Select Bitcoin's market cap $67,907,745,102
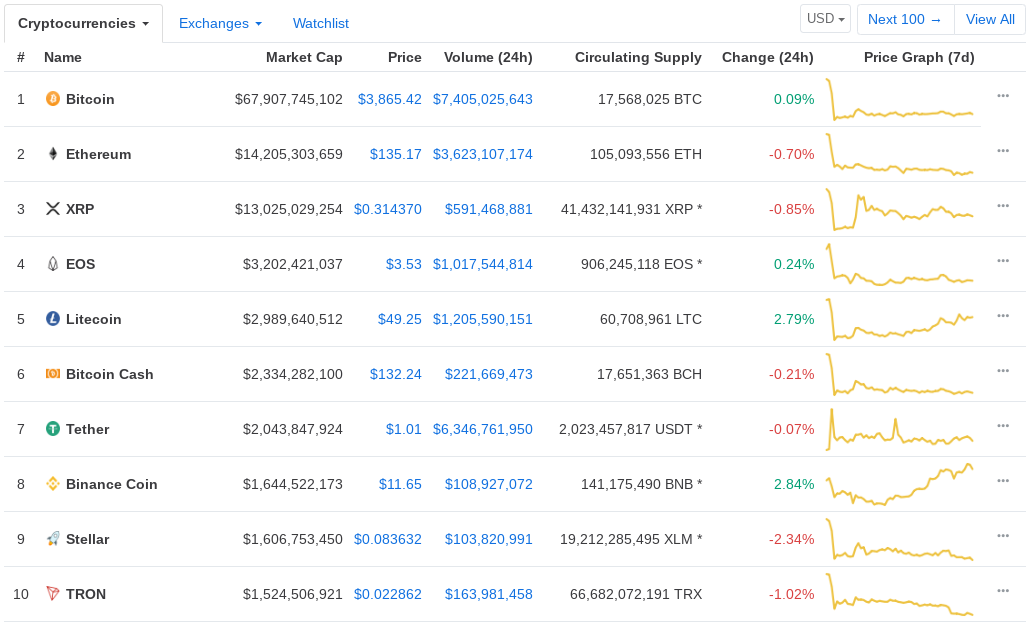This screenshot has width=1028, height=626. [288, 99]
